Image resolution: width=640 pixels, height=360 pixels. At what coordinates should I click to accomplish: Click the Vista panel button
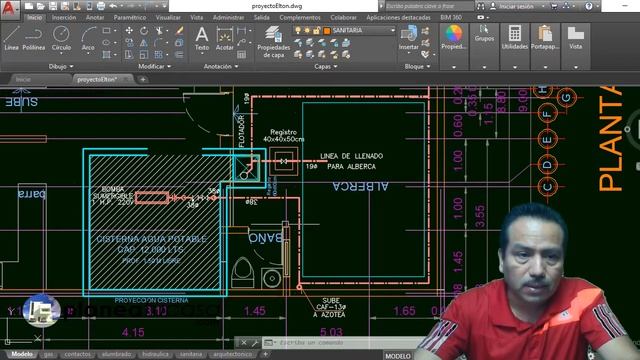[x=576, y=38]
